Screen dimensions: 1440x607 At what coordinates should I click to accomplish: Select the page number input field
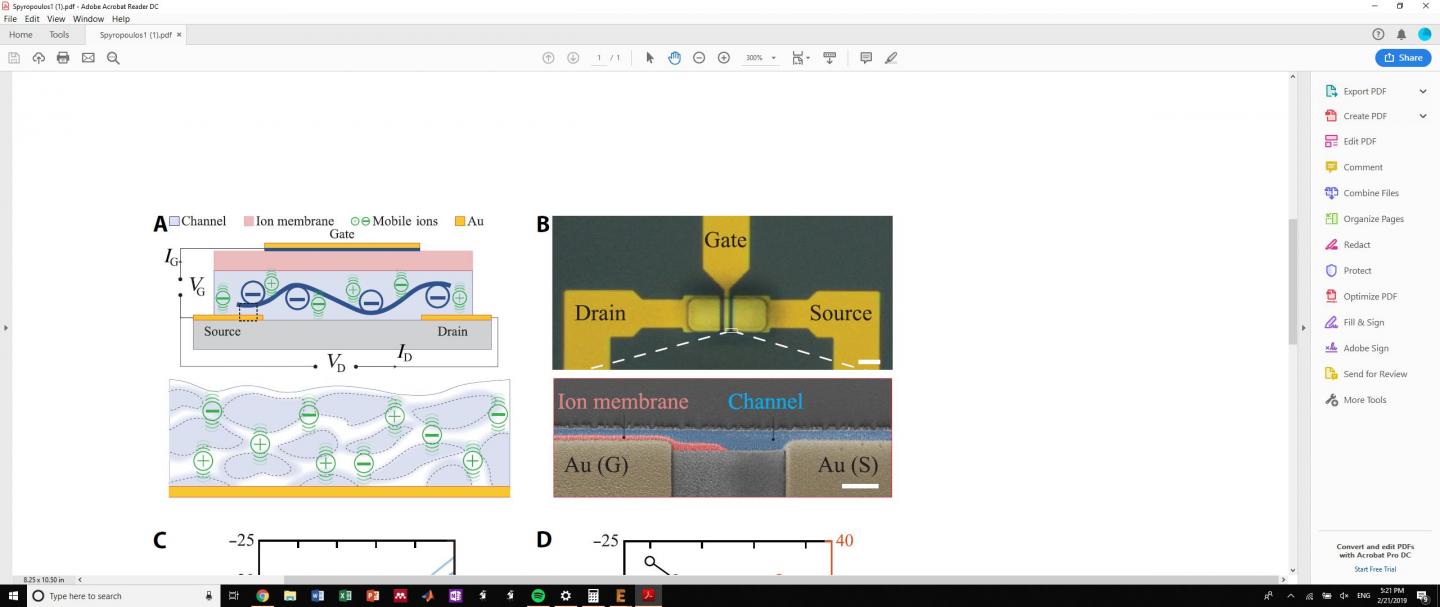point(599,57)
